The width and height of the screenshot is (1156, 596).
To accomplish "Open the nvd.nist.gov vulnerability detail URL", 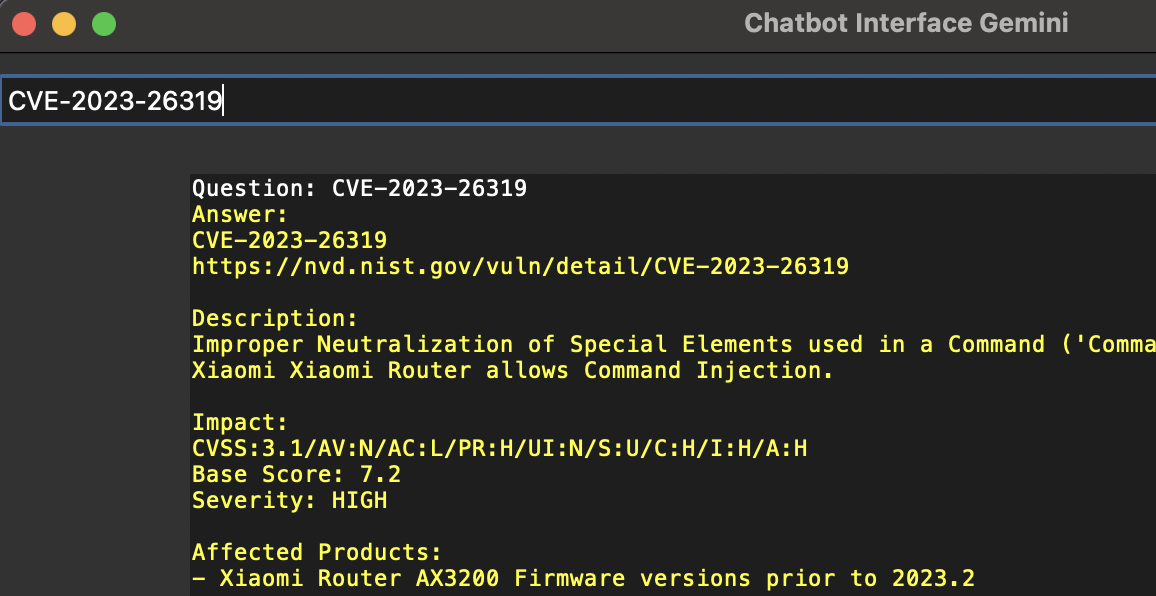I will point(520,266).
